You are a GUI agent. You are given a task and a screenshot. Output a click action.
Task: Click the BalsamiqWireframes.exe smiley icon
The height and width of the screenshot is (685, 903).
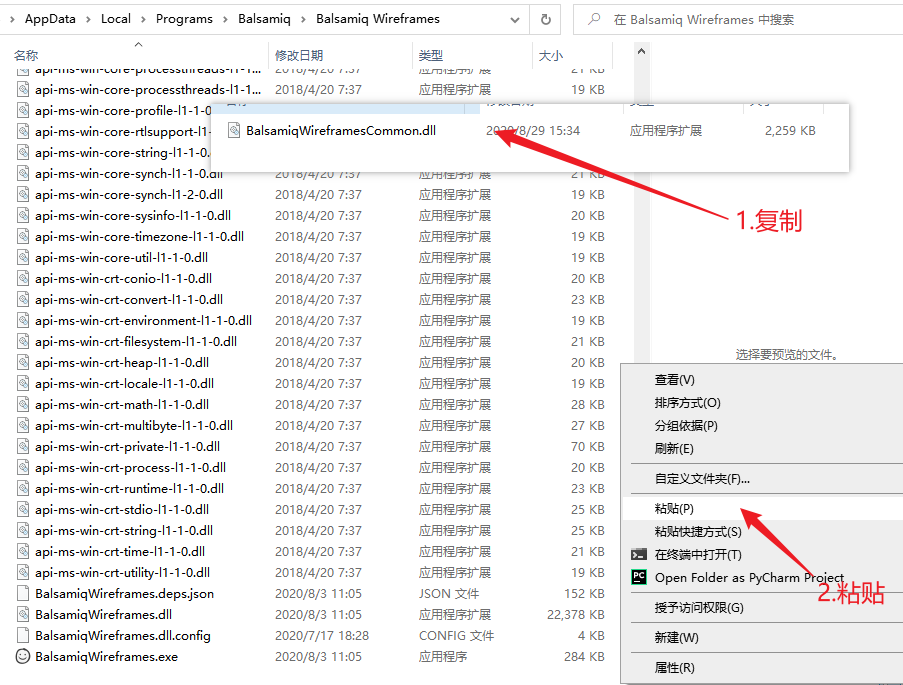pyautogui.click(x=22, y=656)
